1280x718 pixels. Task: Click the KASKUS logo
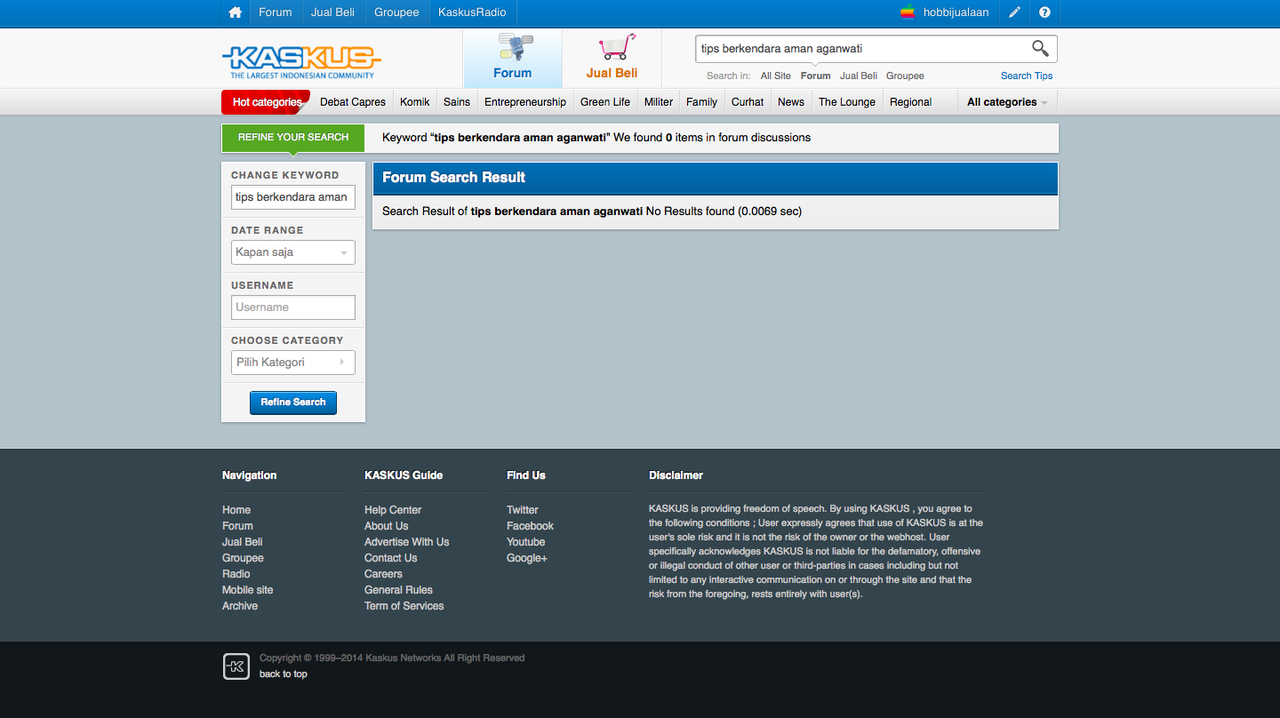(301, 62)
